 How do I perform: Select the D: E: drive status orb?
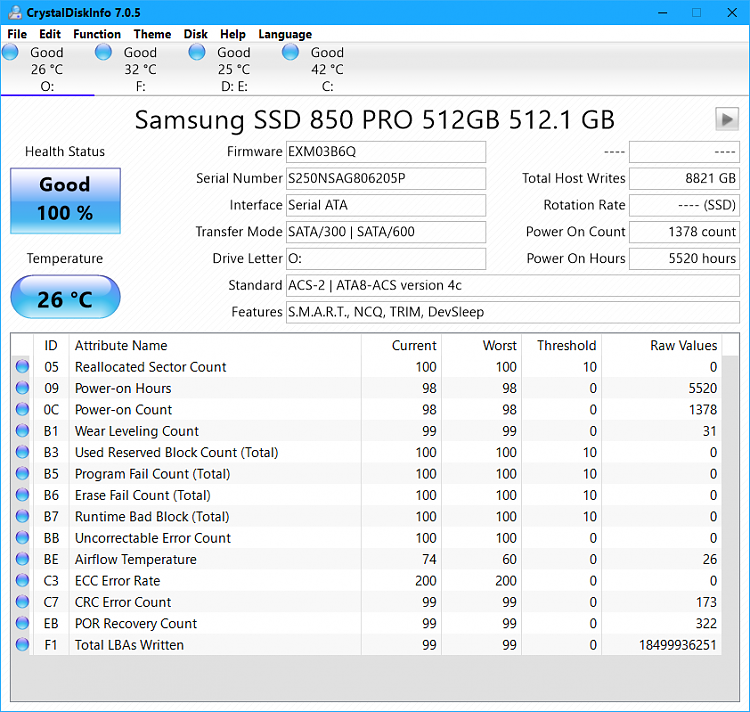[197, 52]
